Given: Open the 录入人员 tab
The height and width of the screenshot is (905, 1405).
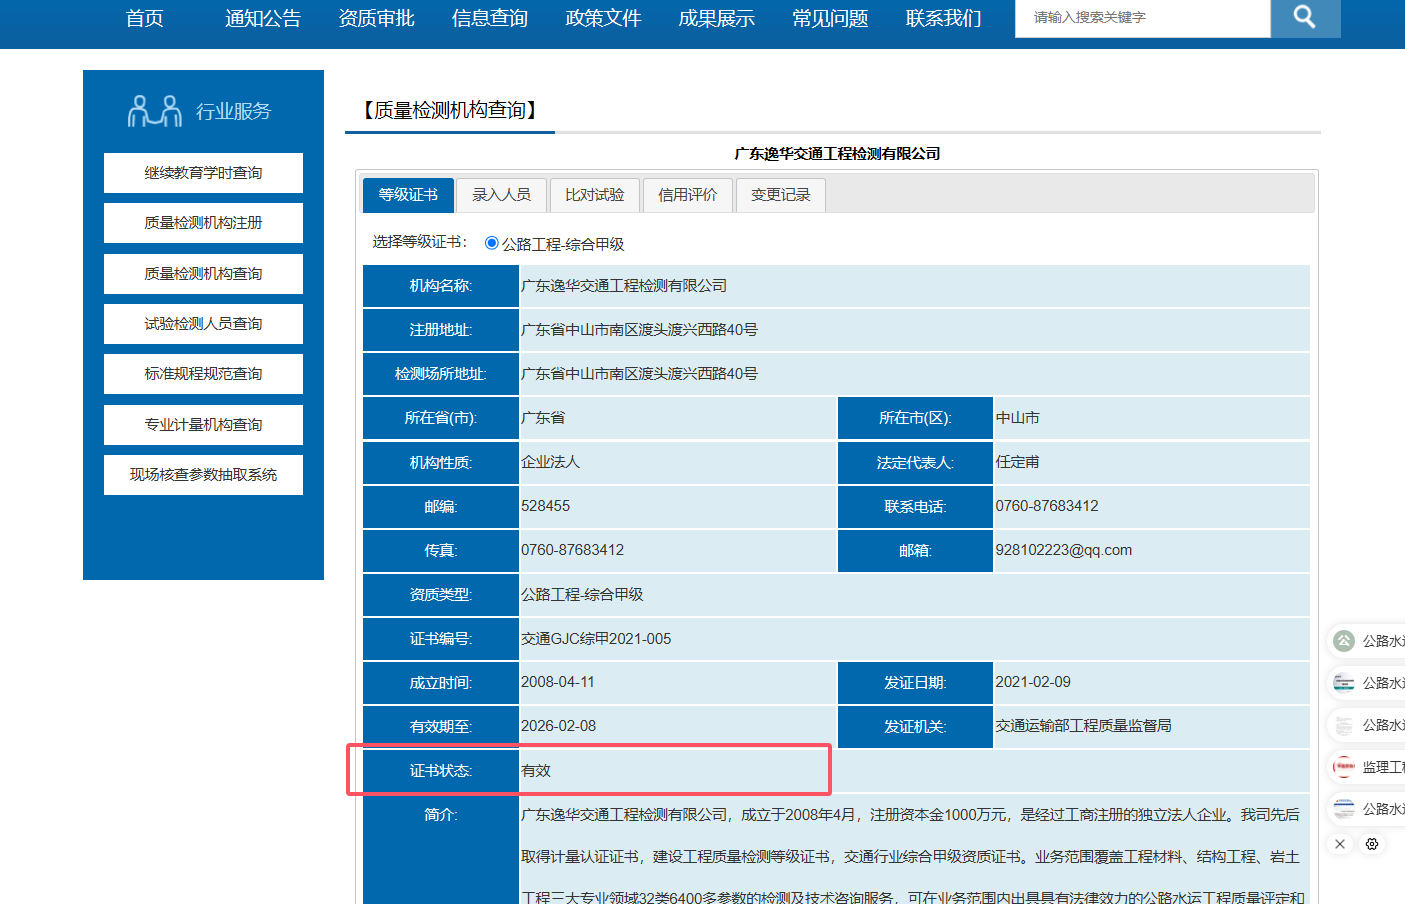Looking at the screenshot, I should [501, 195].
